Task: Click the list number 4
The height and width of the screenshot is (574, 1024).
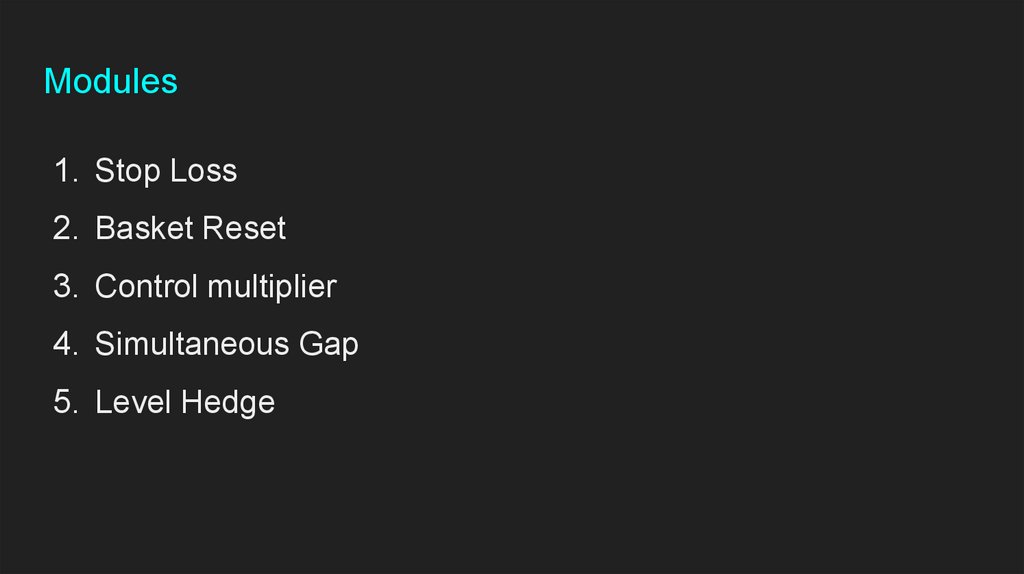Action: coord(64,345)
